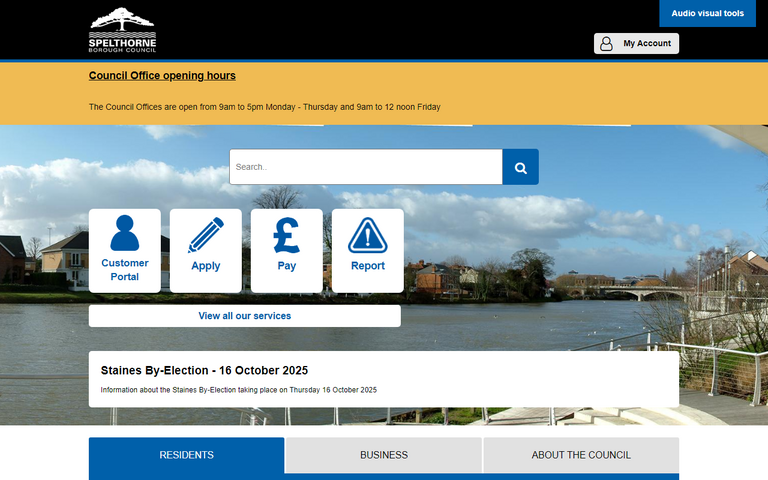This screenshot has height=480, width=768.
Task: Open the Report warning triangle icon
Action: pyautogui.click(x=367, y=235)
